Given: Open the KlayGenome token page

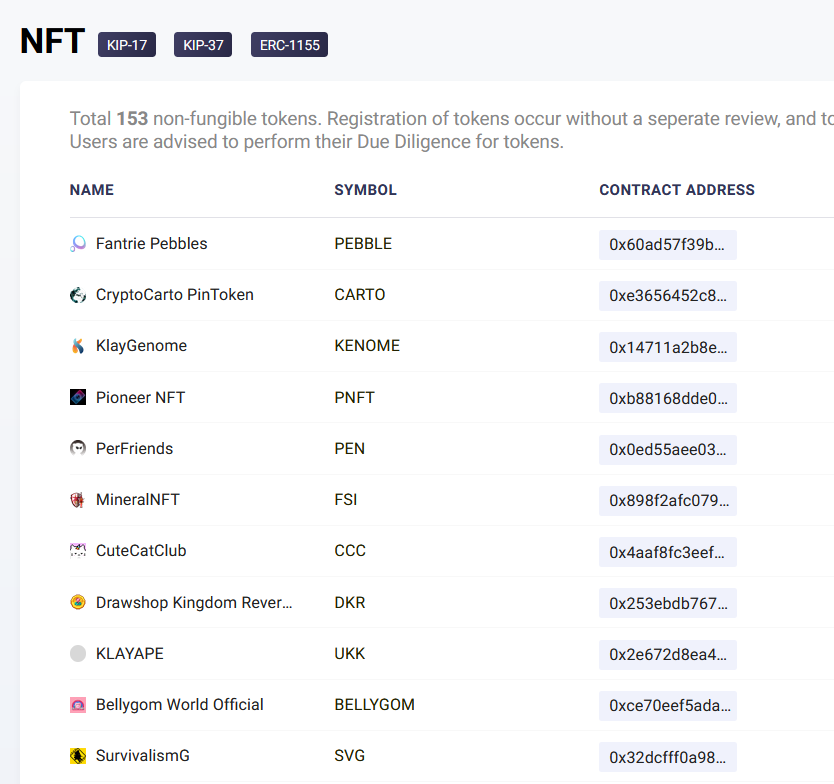Looking at the screenshot, I should [141, 346].
